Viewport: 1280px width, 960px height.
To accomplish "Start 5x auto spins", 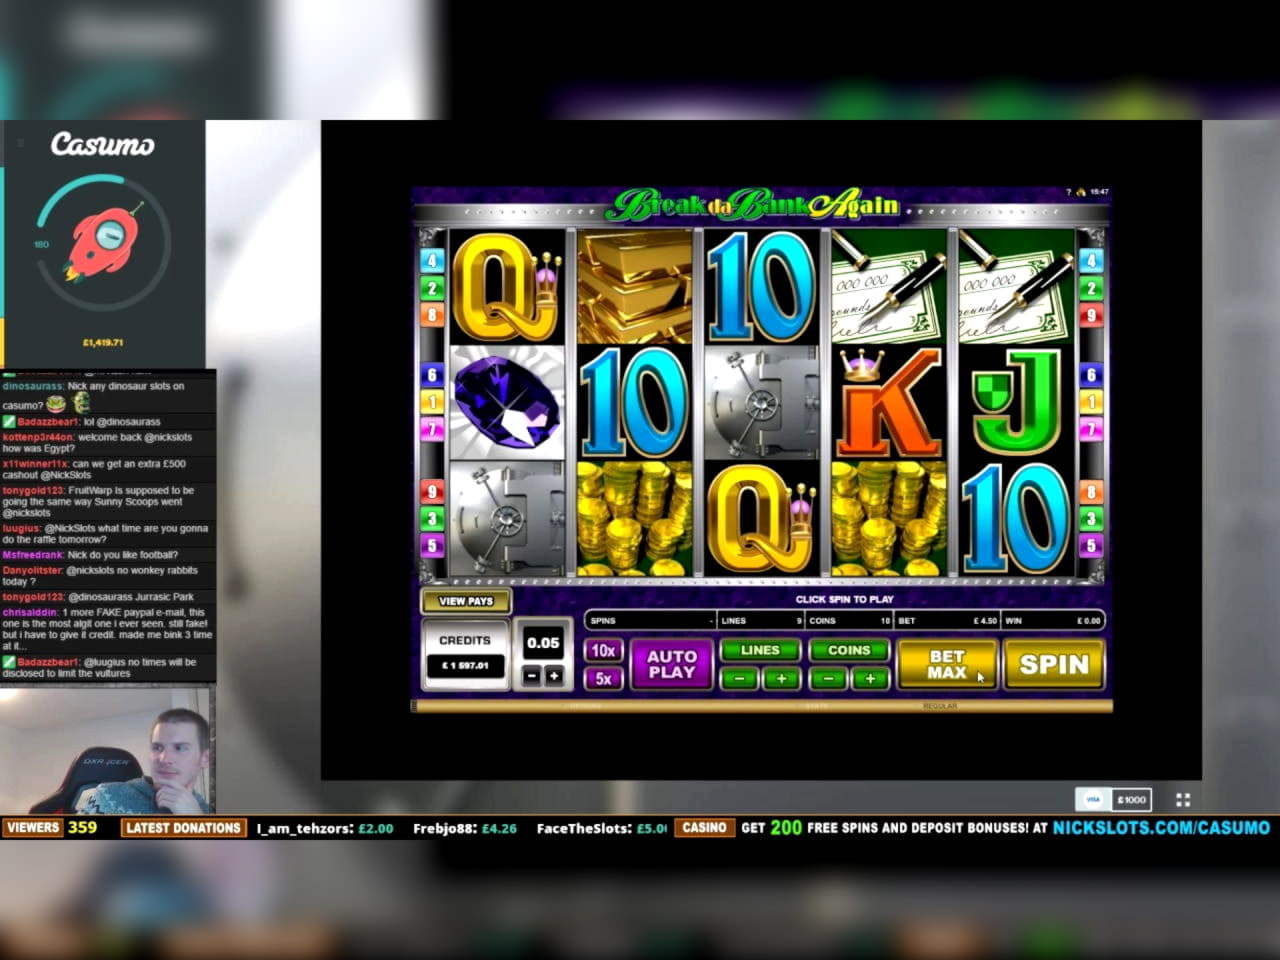I will pyautogui.click(x=603, y=678).
